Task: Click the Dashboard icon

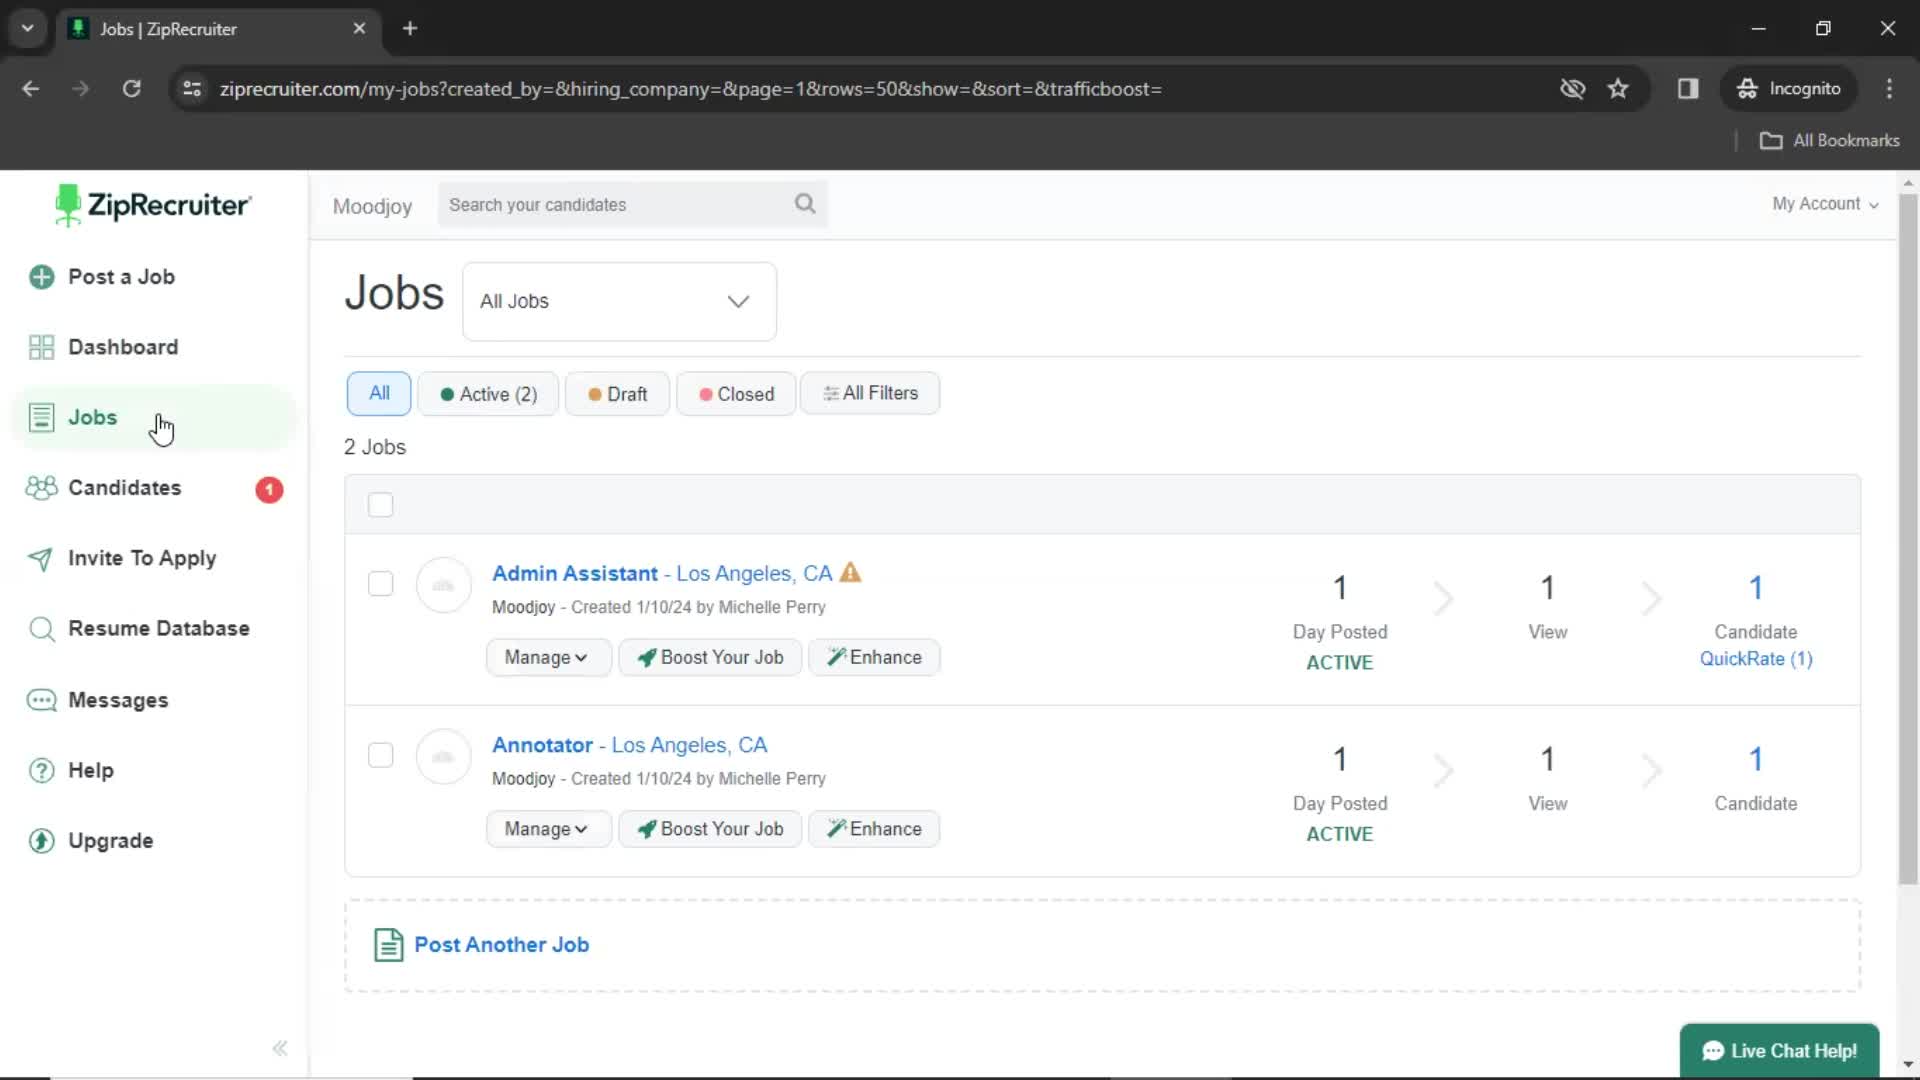Action: point(41,345)
